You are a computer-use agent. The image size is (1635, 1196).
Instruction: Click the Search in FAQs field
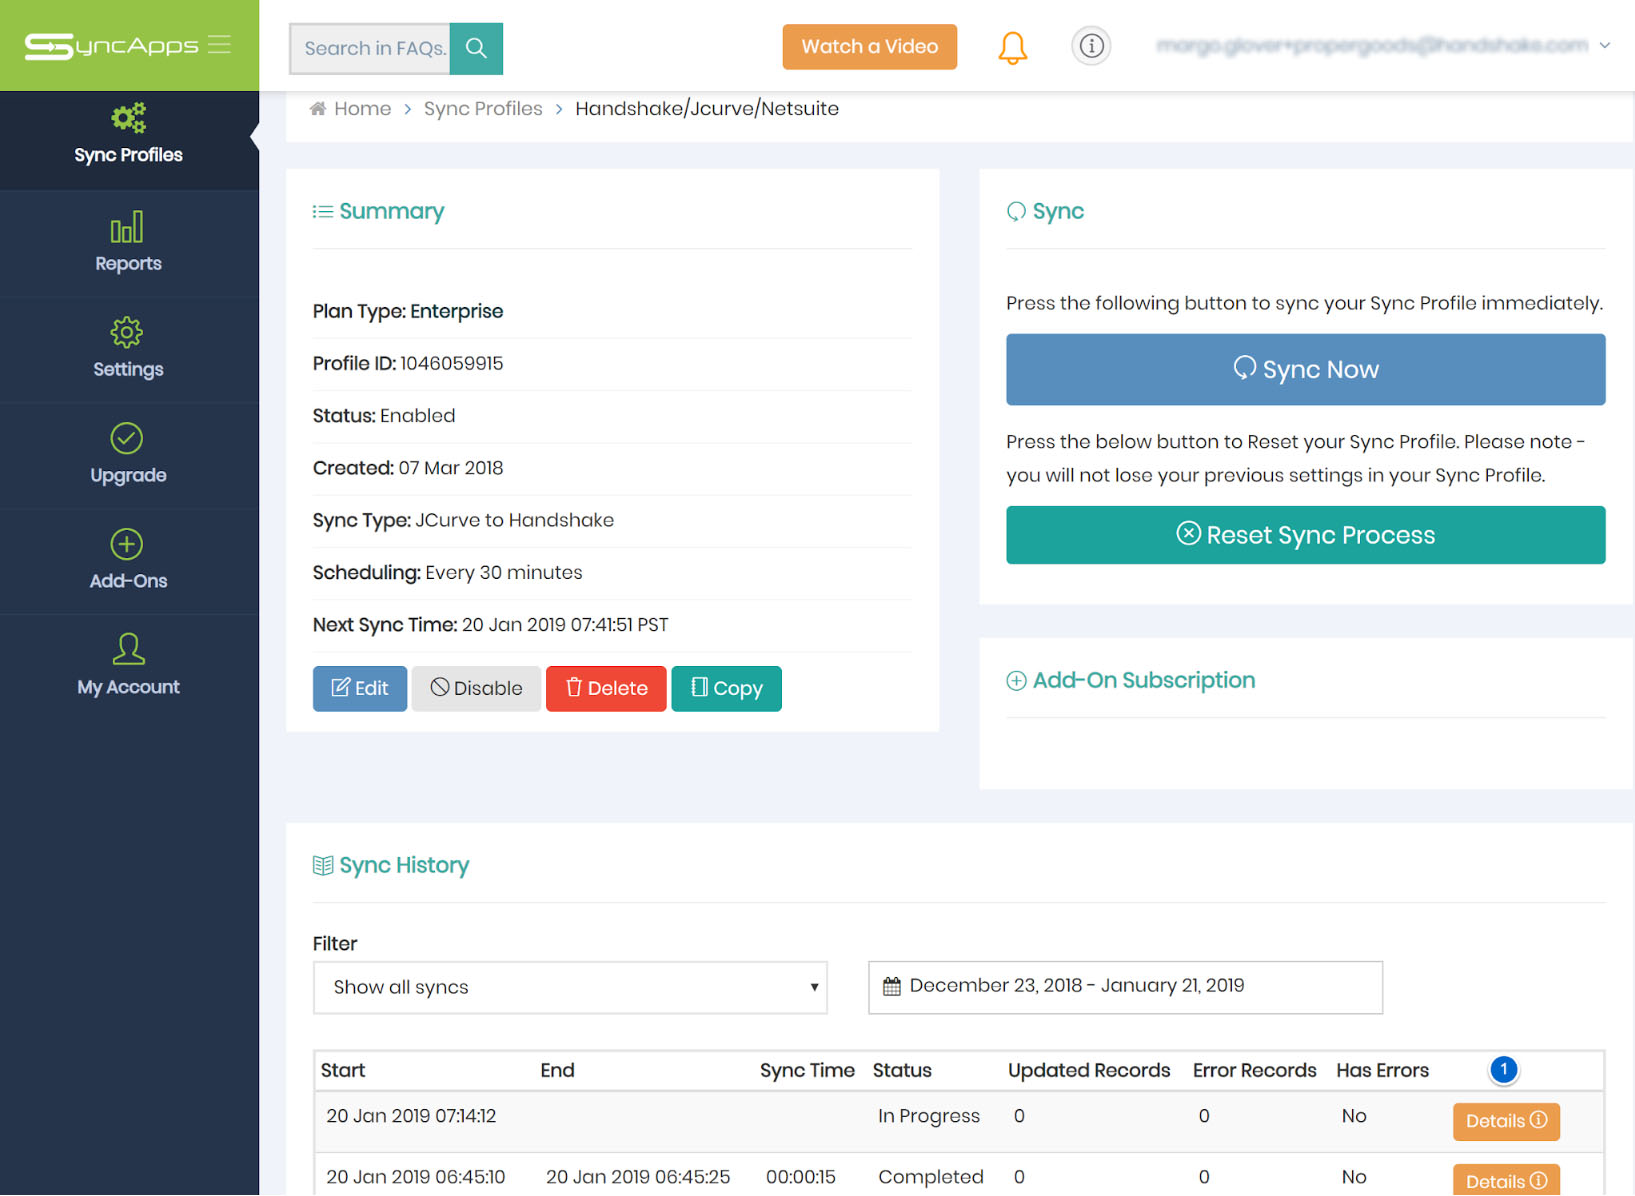point(371,48)
